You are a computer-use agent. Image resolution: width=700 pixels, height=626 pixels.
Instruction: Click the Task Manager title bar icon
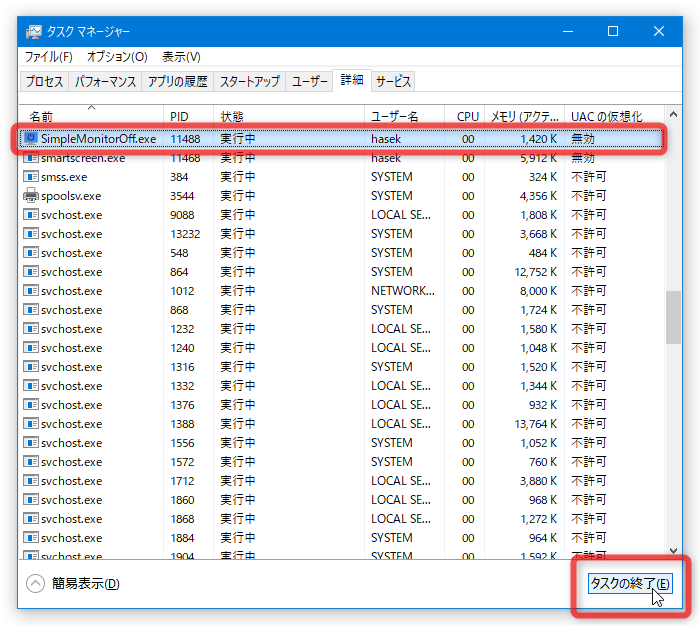click(33, 32)
